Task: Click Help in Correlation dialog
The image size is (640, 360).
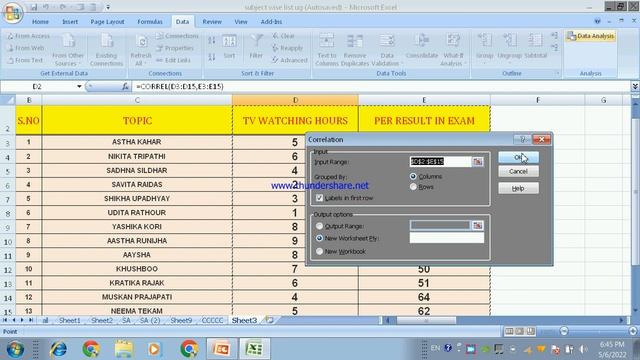Action: pyautogui.click(x=518, y=188)
